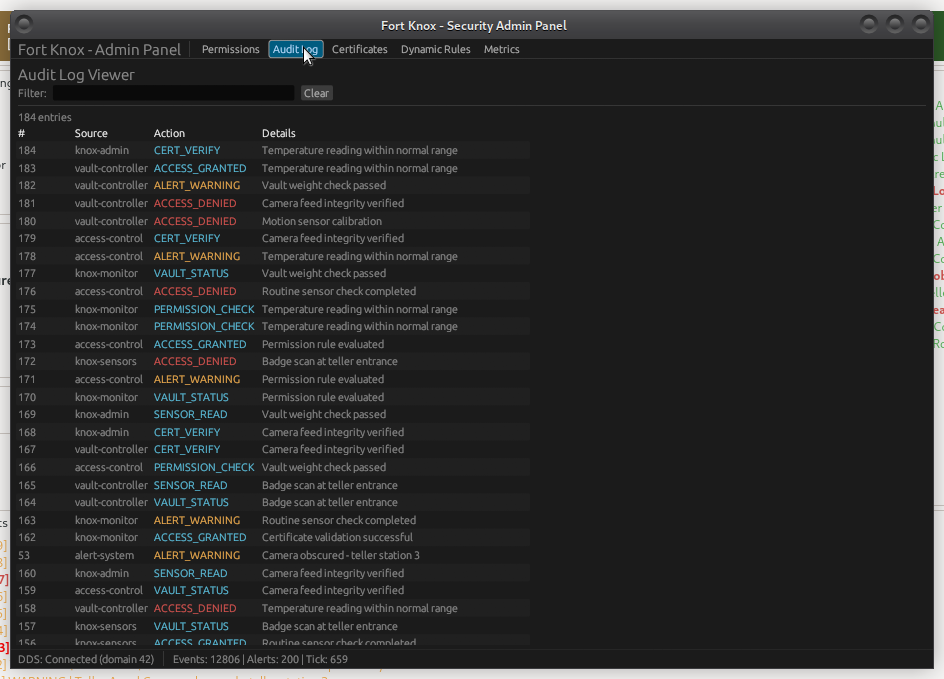Switch to the Certificates tab
944x679 pixels.
359,49
